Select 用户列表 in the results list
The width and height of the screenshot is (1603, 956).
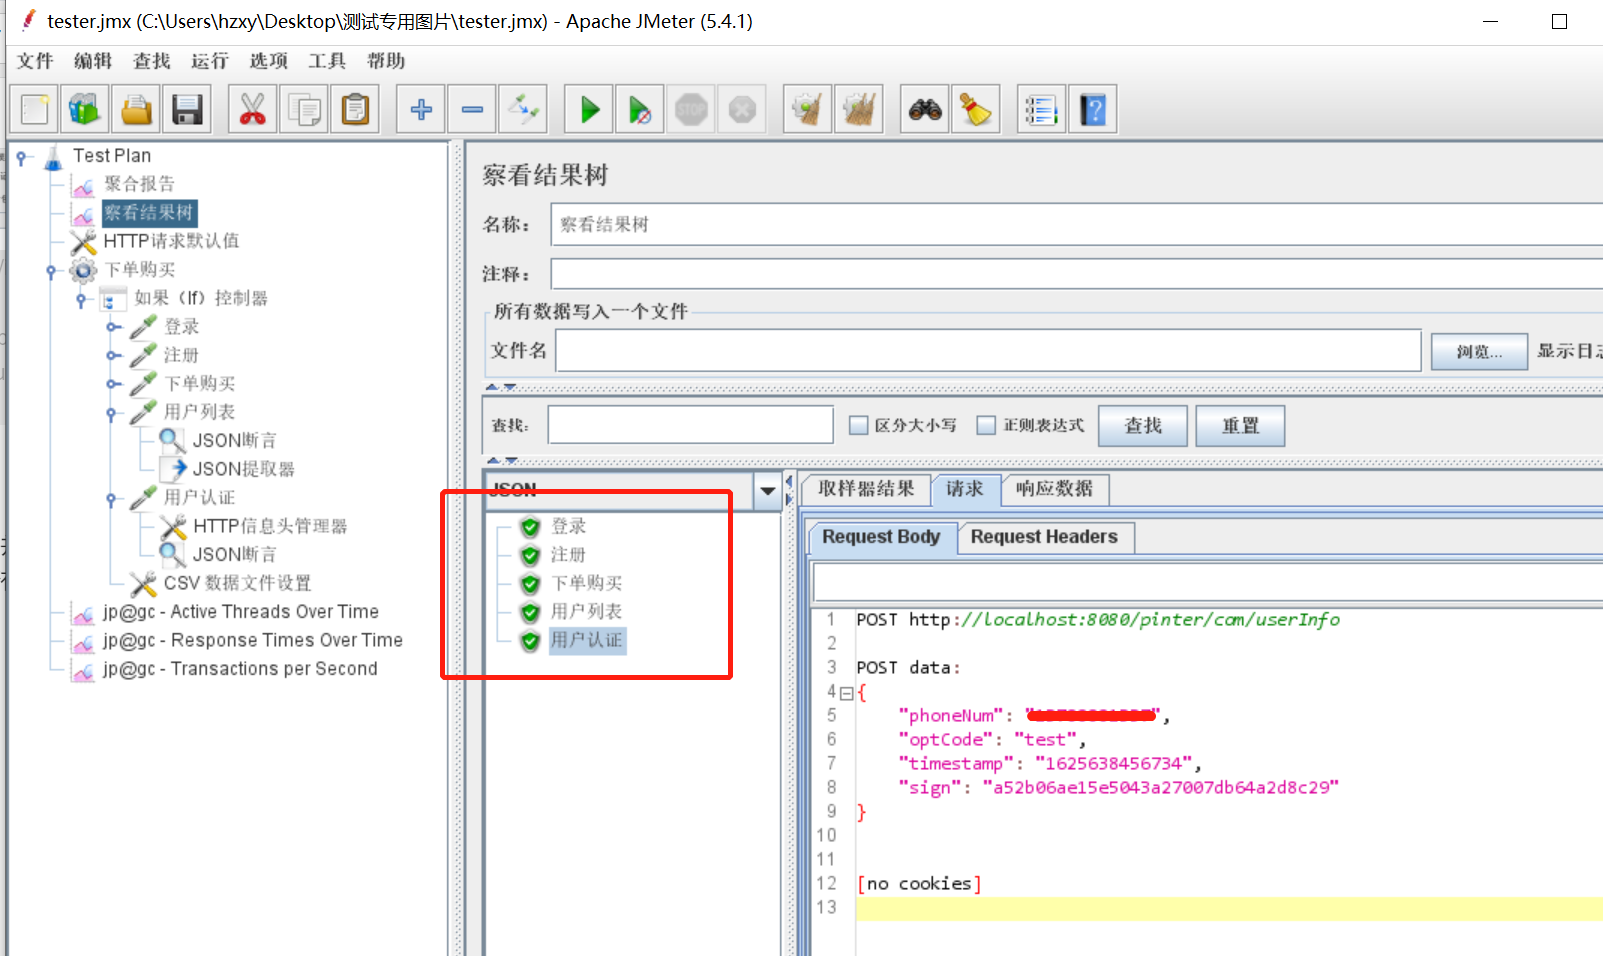(586, 611)
